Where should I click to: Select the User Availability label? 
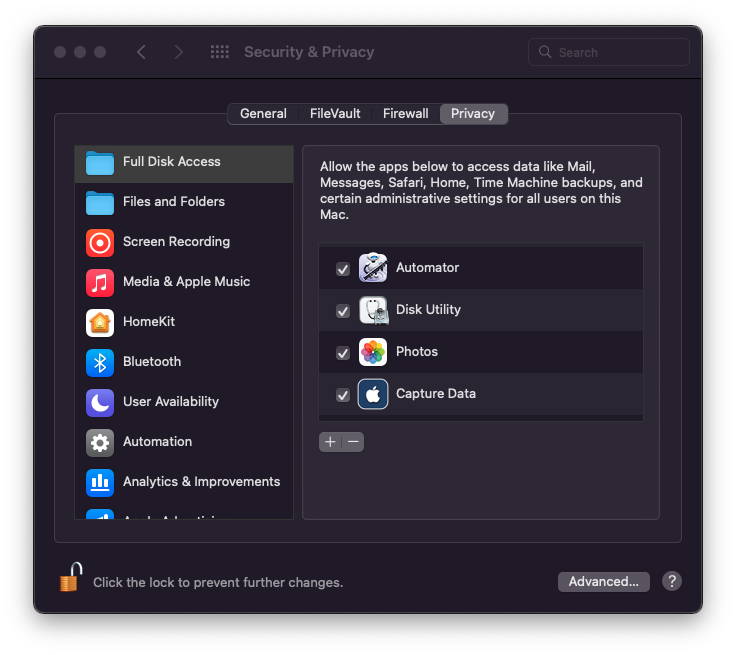coord(171,401)
